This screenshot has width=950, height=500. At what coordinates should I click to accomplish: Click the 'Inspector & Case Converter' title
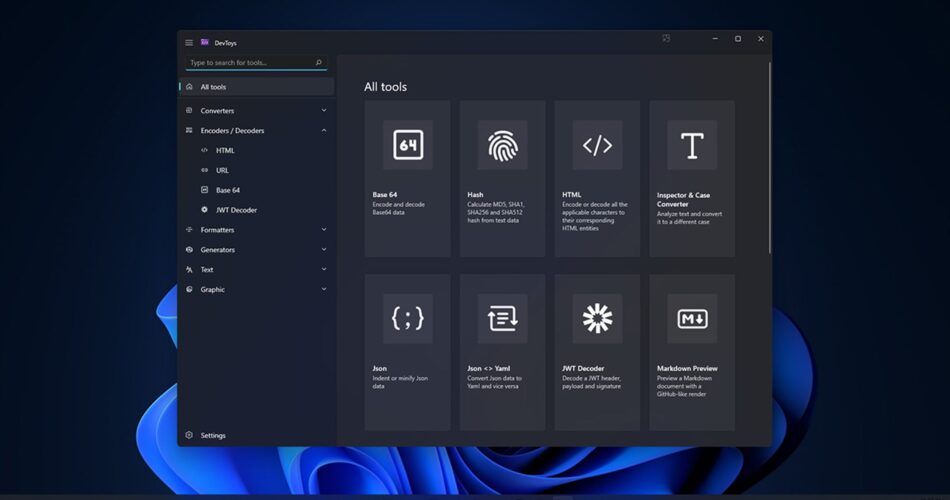(x=683, y=199)
